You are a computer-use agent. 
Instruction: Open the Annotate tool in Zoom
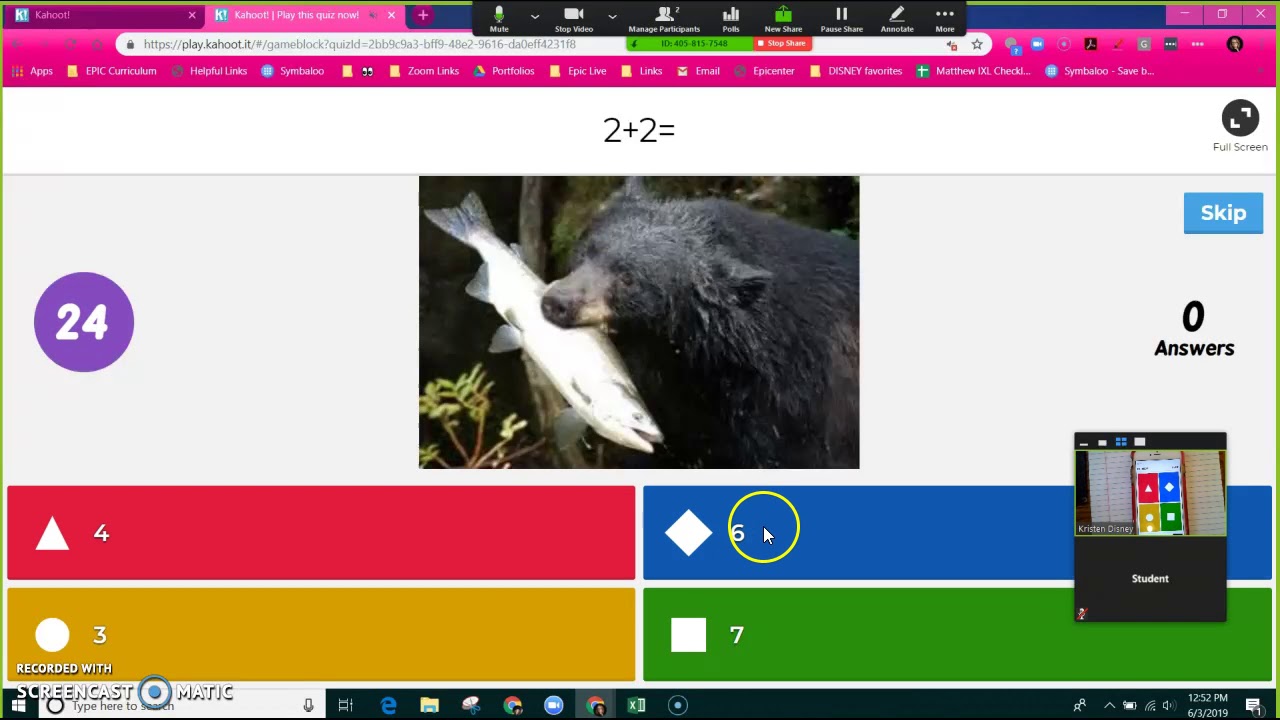[897, 18]
